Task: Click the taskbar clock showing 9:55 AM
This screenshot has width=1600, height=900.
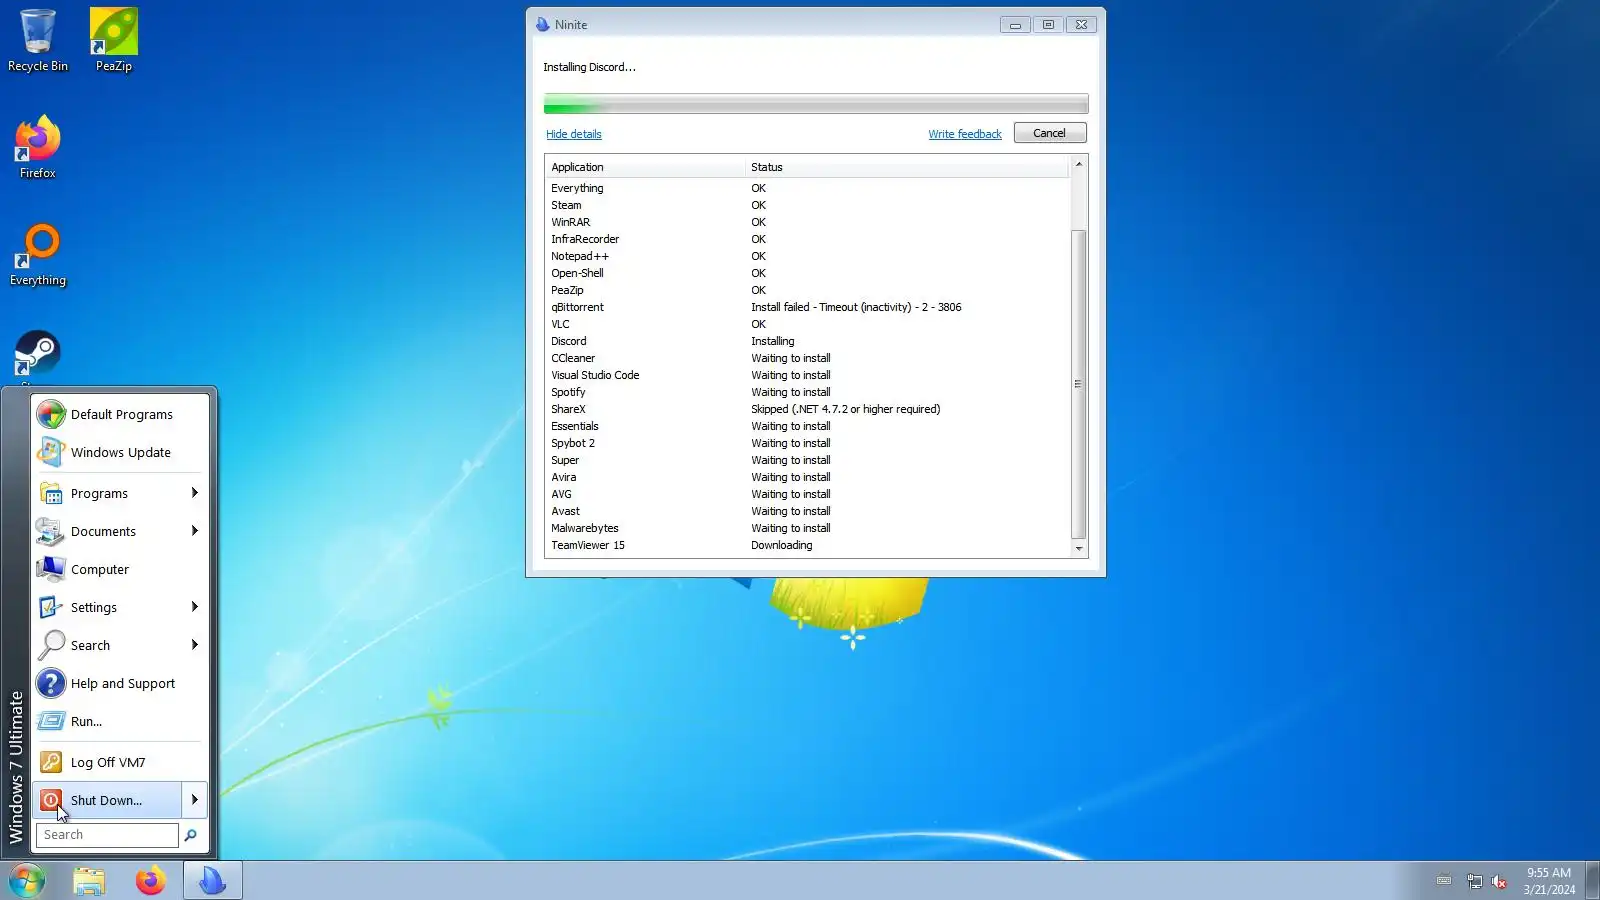Action: click(x=1549, y=881)
